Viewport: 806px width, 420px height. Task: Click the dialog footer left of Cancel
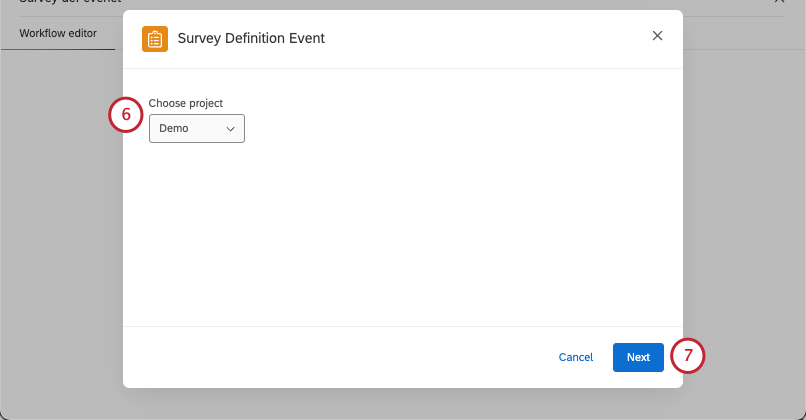pos(330,357)
